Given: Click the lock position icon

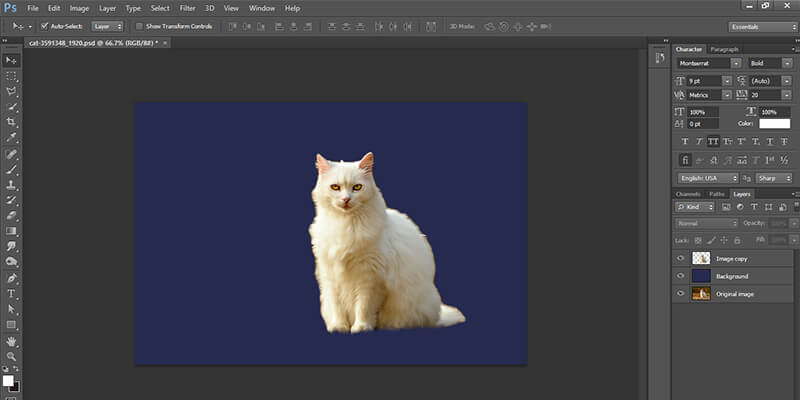Looking at the screenshot, I should pos(723,240).
